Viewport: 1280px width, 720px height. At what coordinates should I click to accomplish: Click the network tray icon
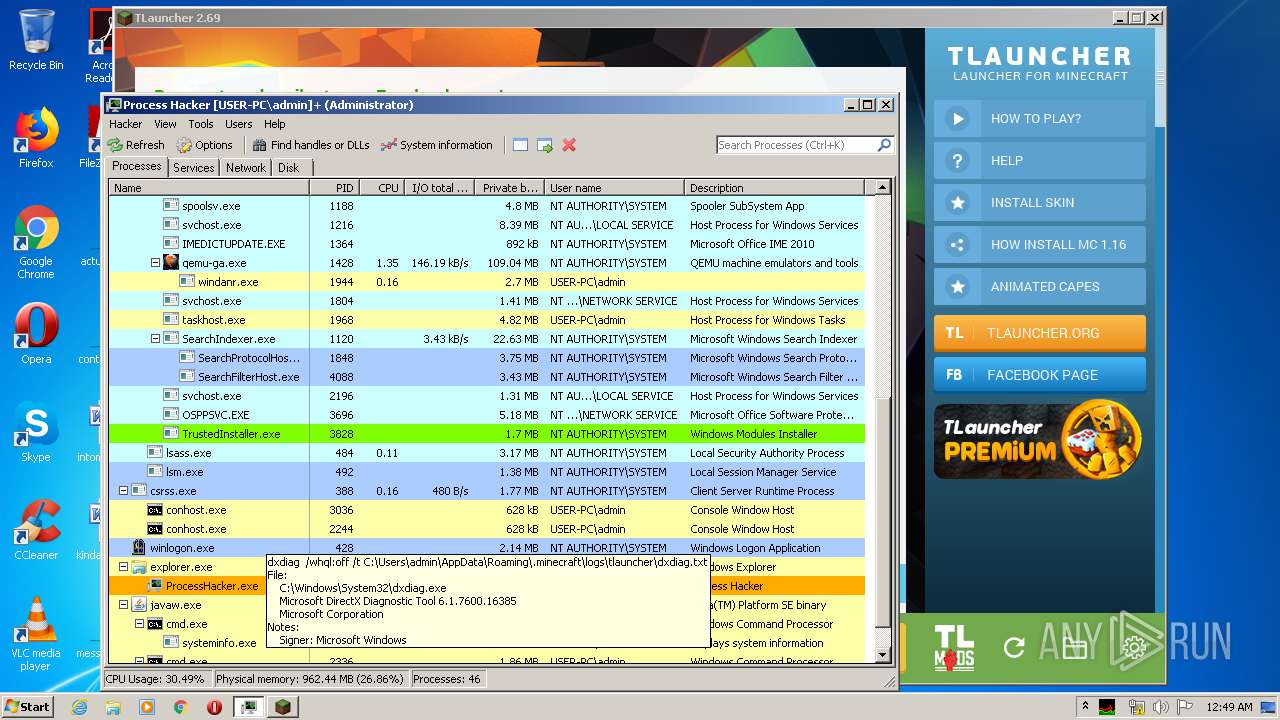coord(1136,707)
